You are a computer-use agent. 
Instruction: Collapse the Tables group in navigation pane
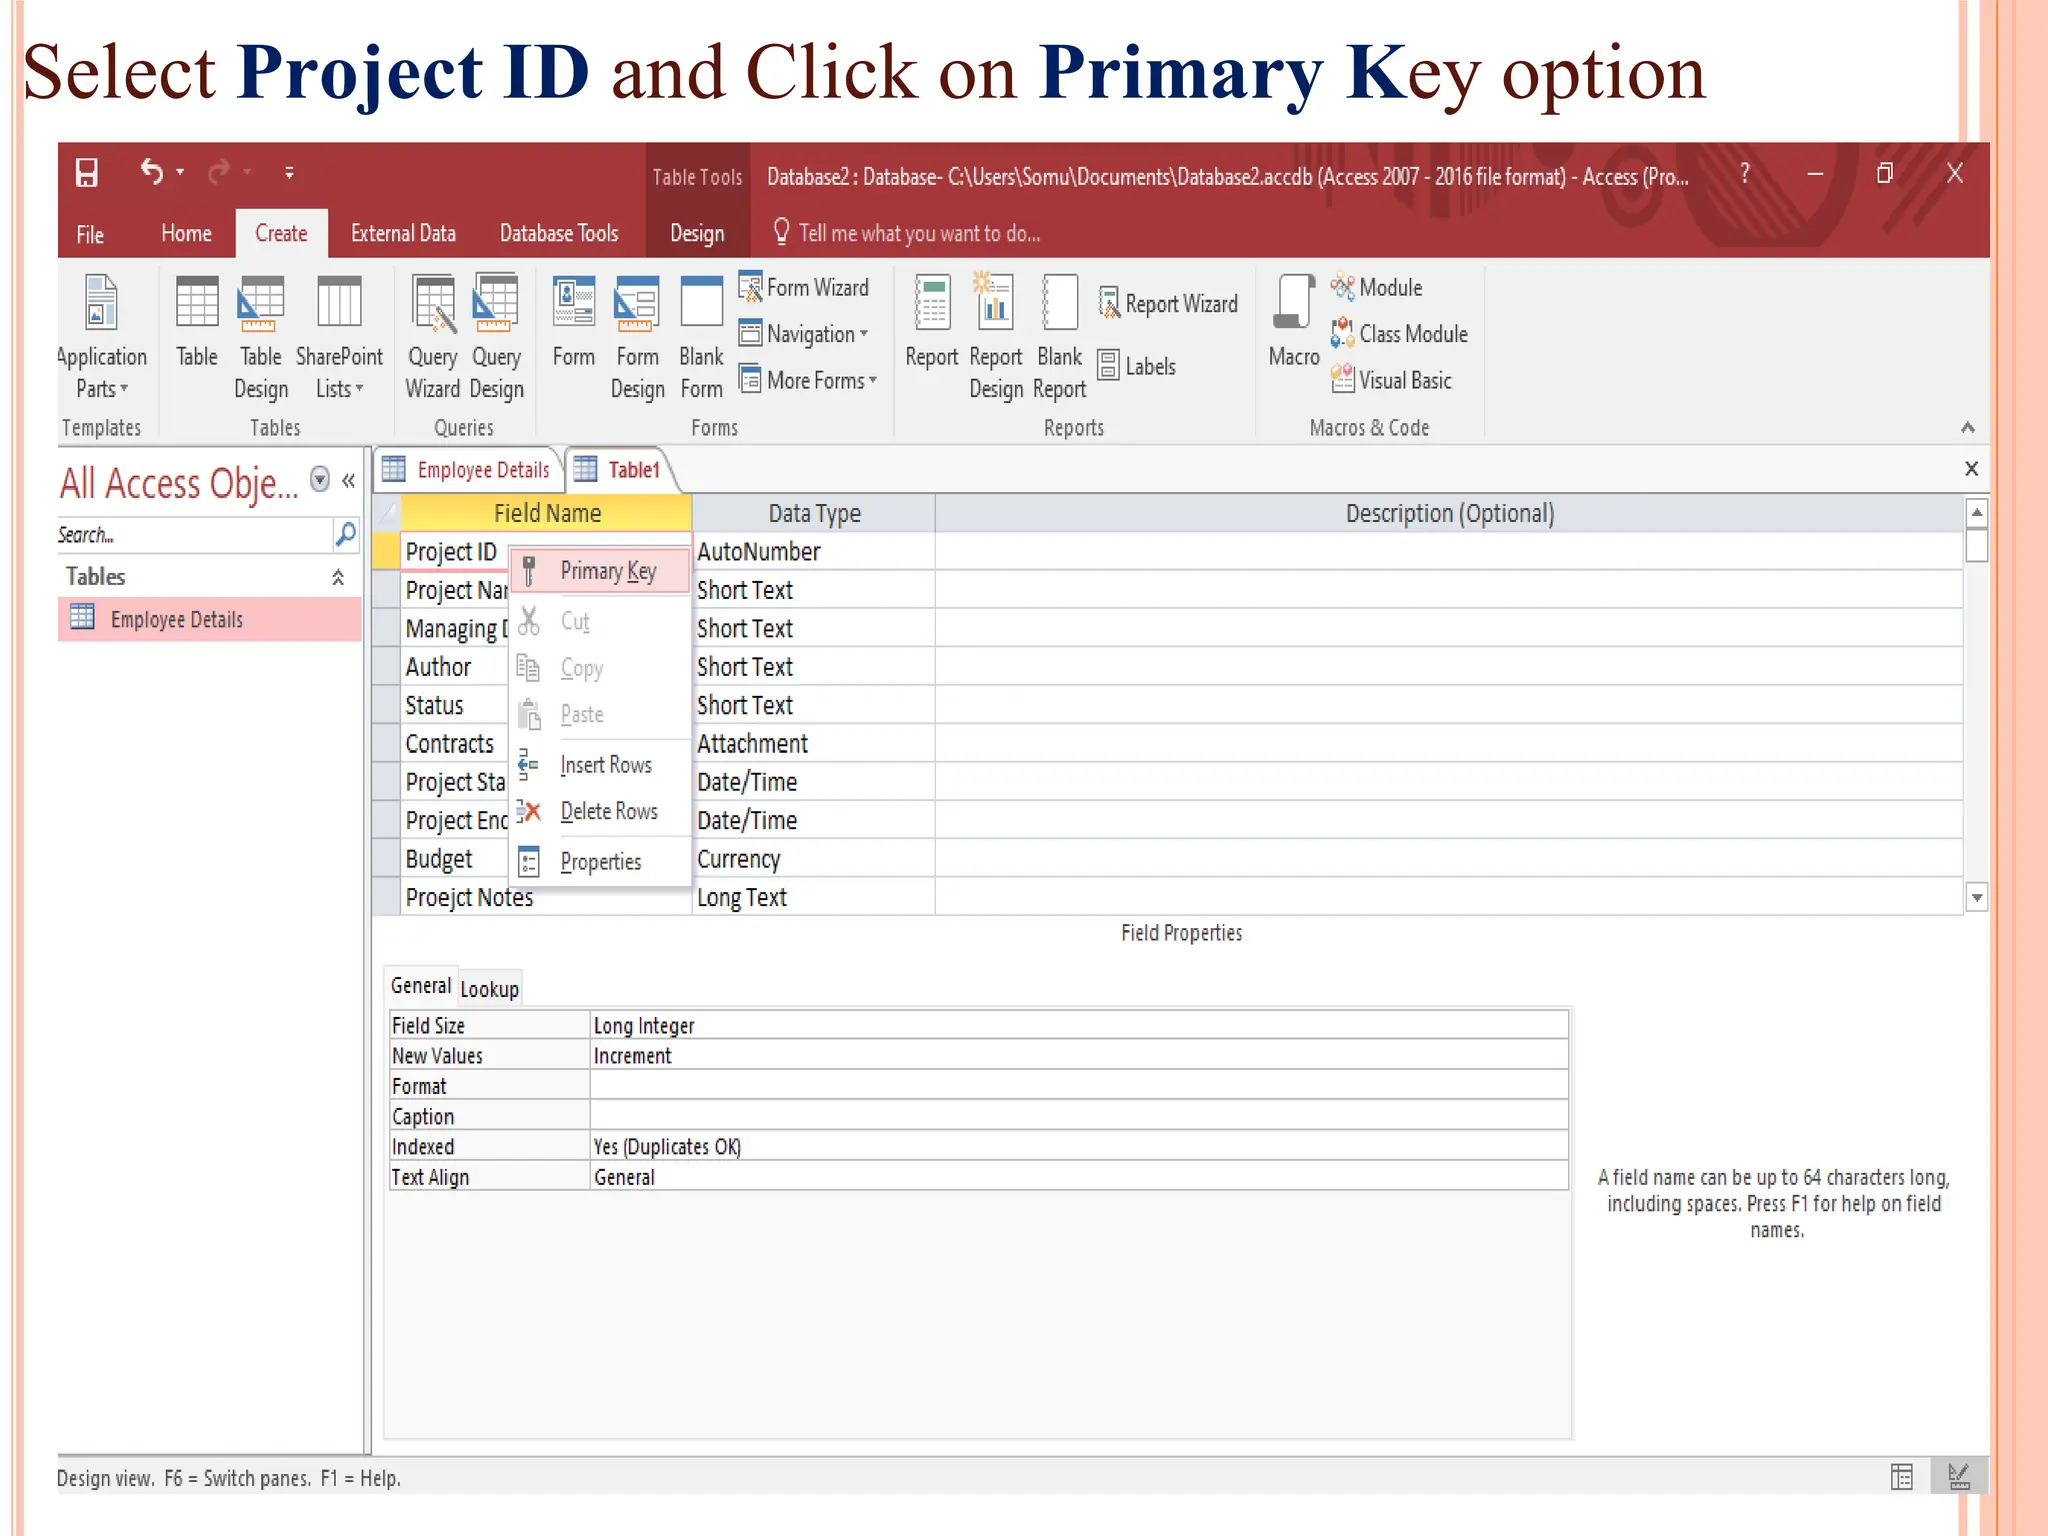pos(338,577)
